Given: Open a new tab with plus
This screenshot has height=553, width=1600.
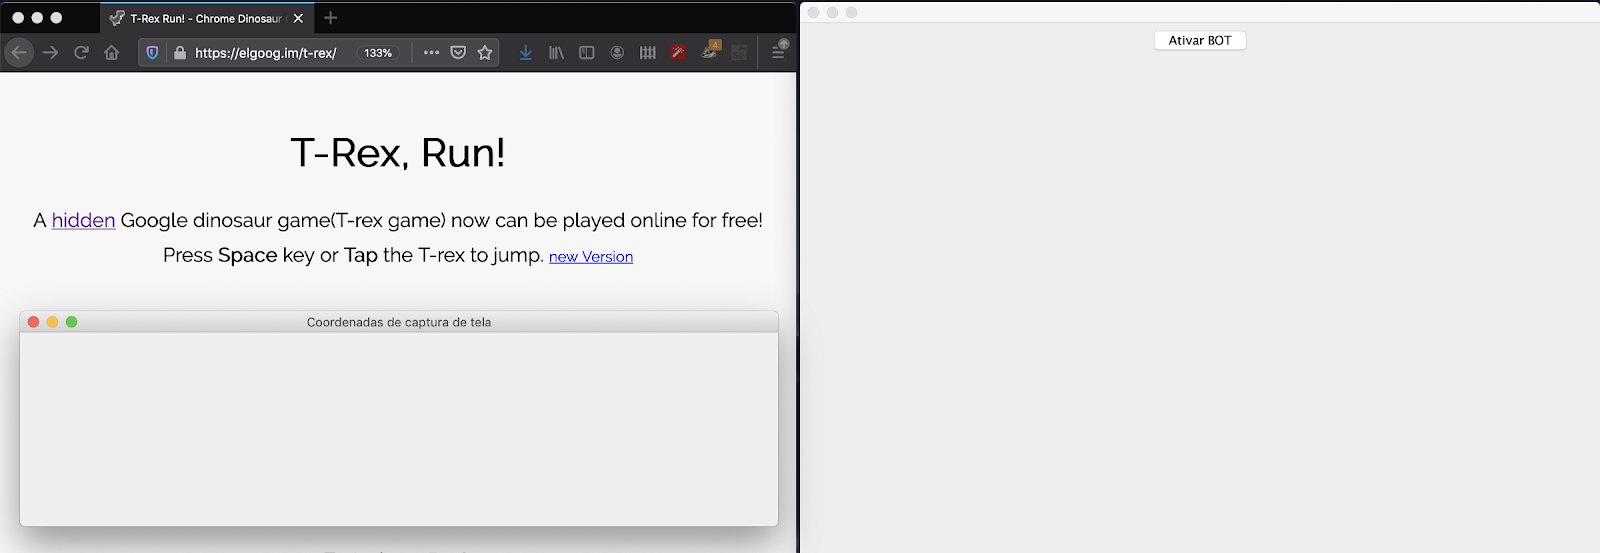Looking at the screenshot, I should point(331,18).
